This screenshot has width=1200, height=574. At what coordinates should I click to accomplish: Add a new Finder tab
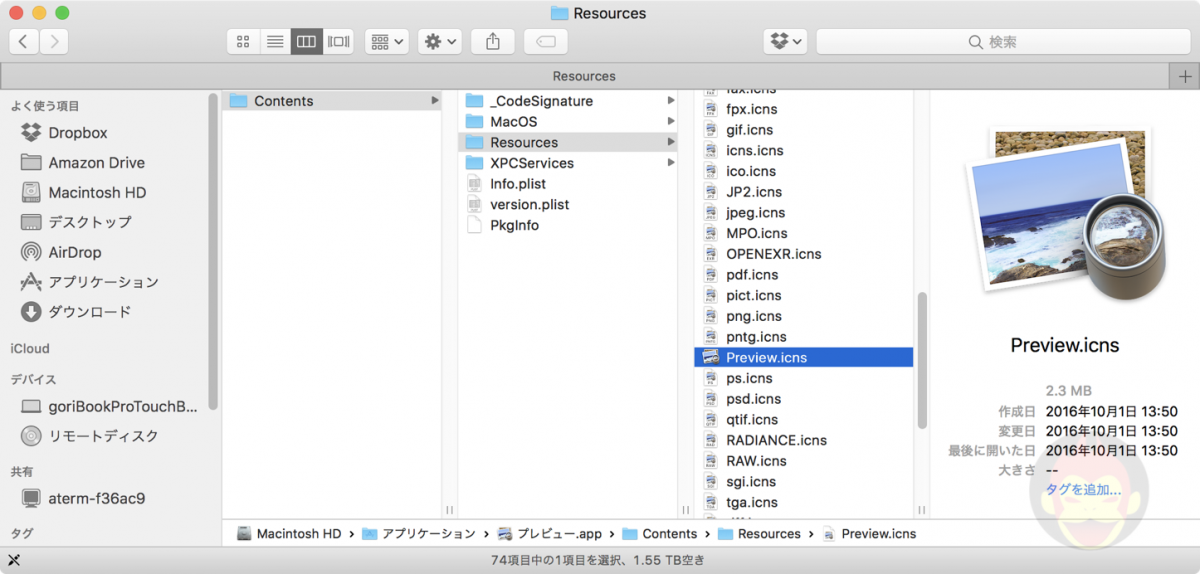[1184, 76]
